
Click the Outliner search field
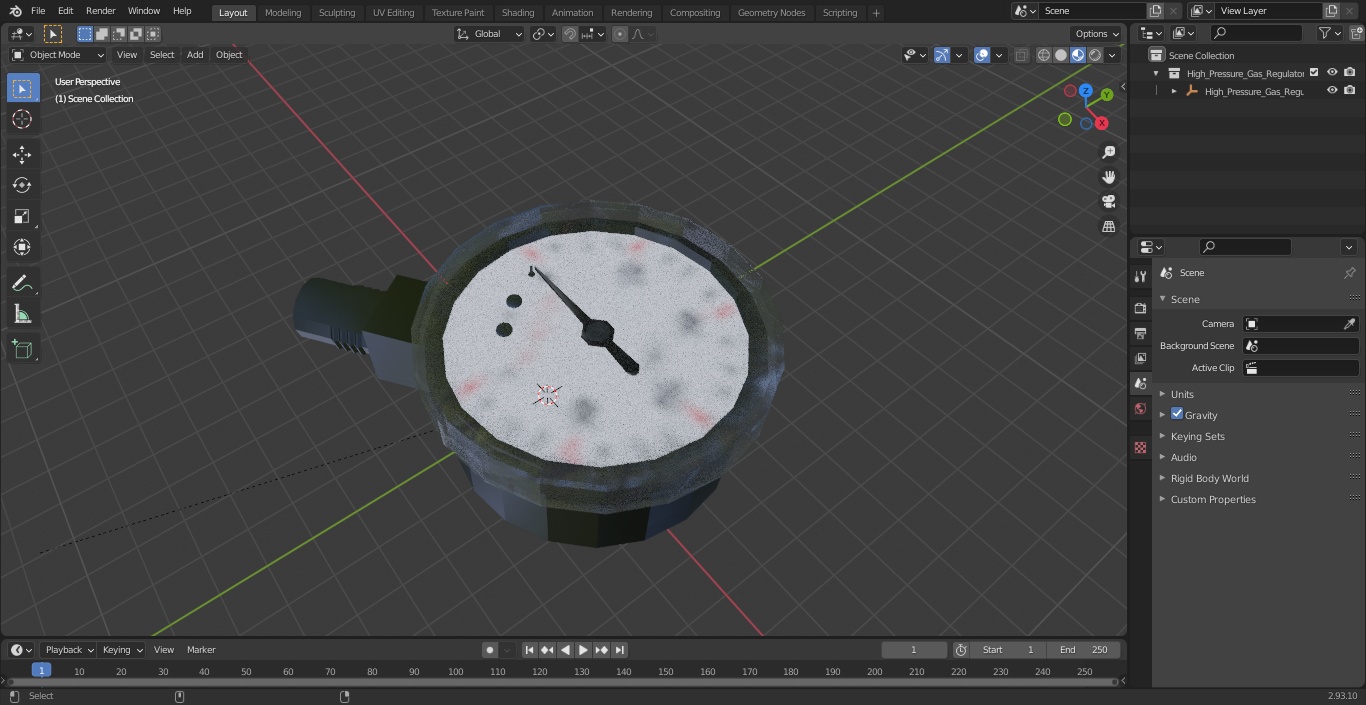[x=1255, y=33]
